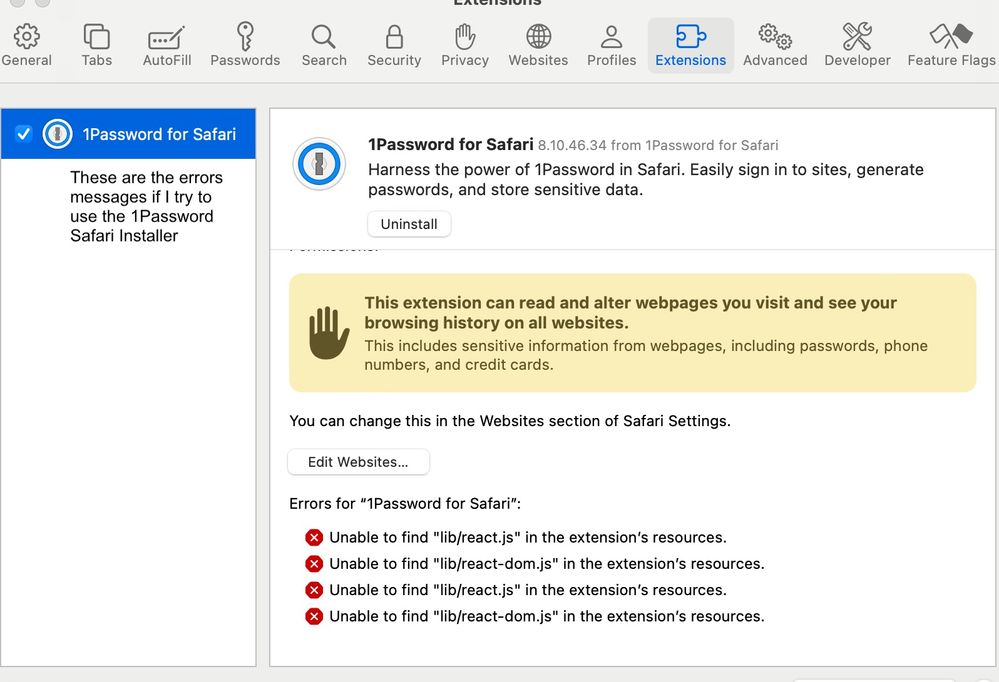This screenshot has height=682, width=999.
Task: Uninstall the 1Password for Safari extension
Action: pos(409,224)
